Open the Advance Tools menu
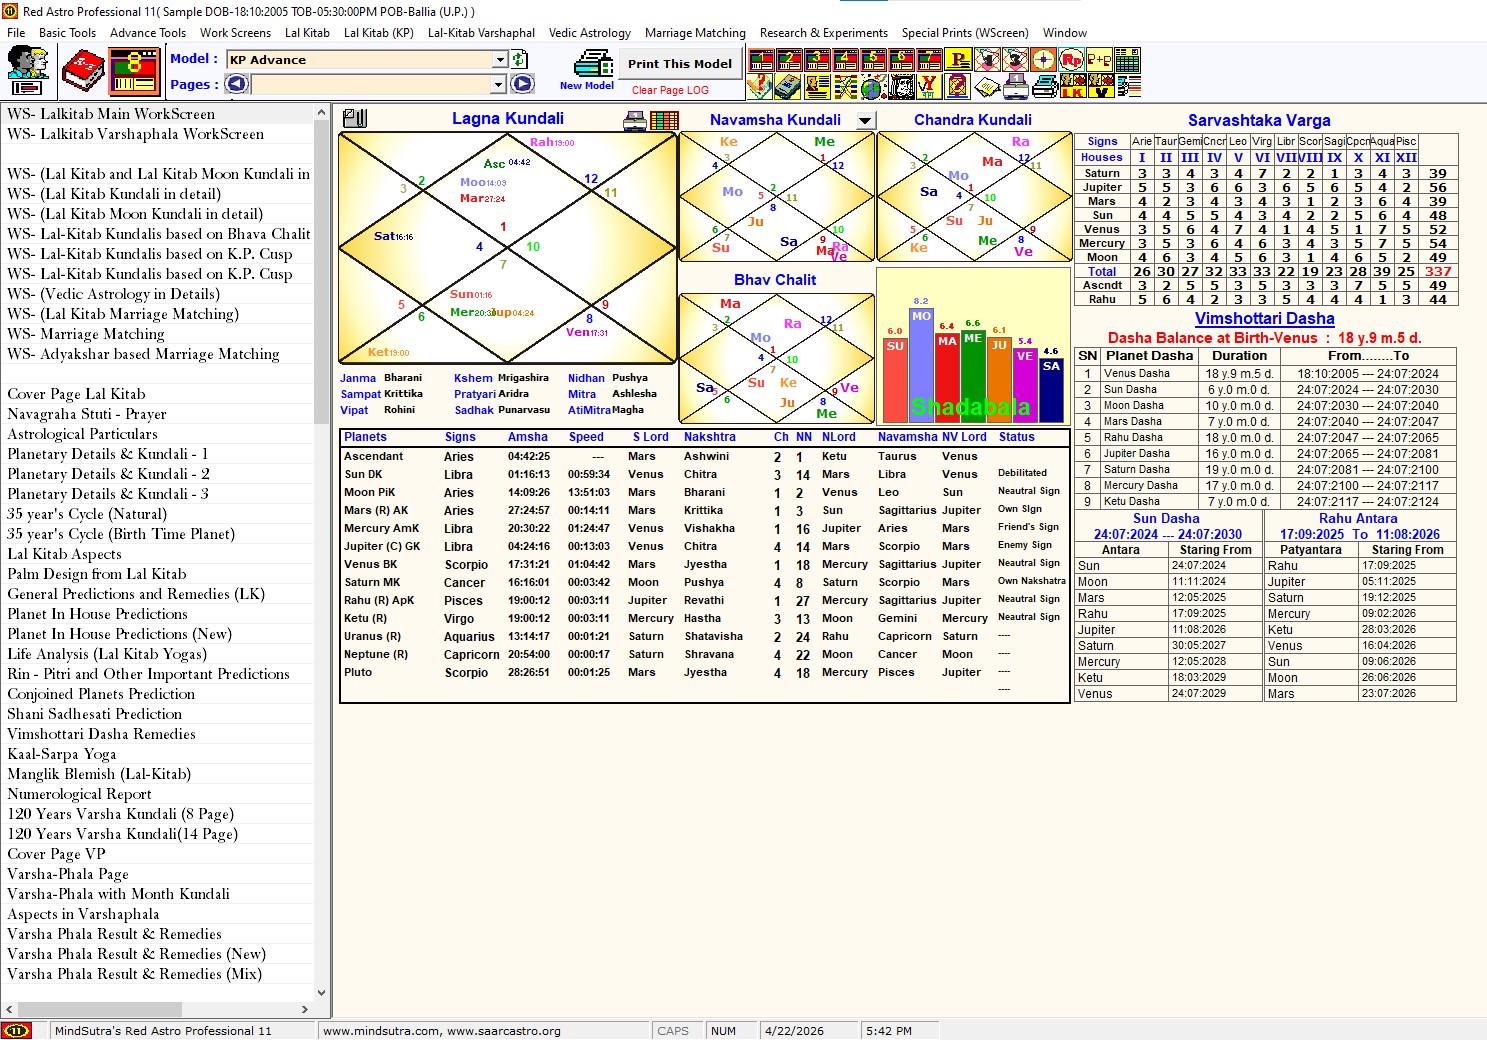 (148, 33)
